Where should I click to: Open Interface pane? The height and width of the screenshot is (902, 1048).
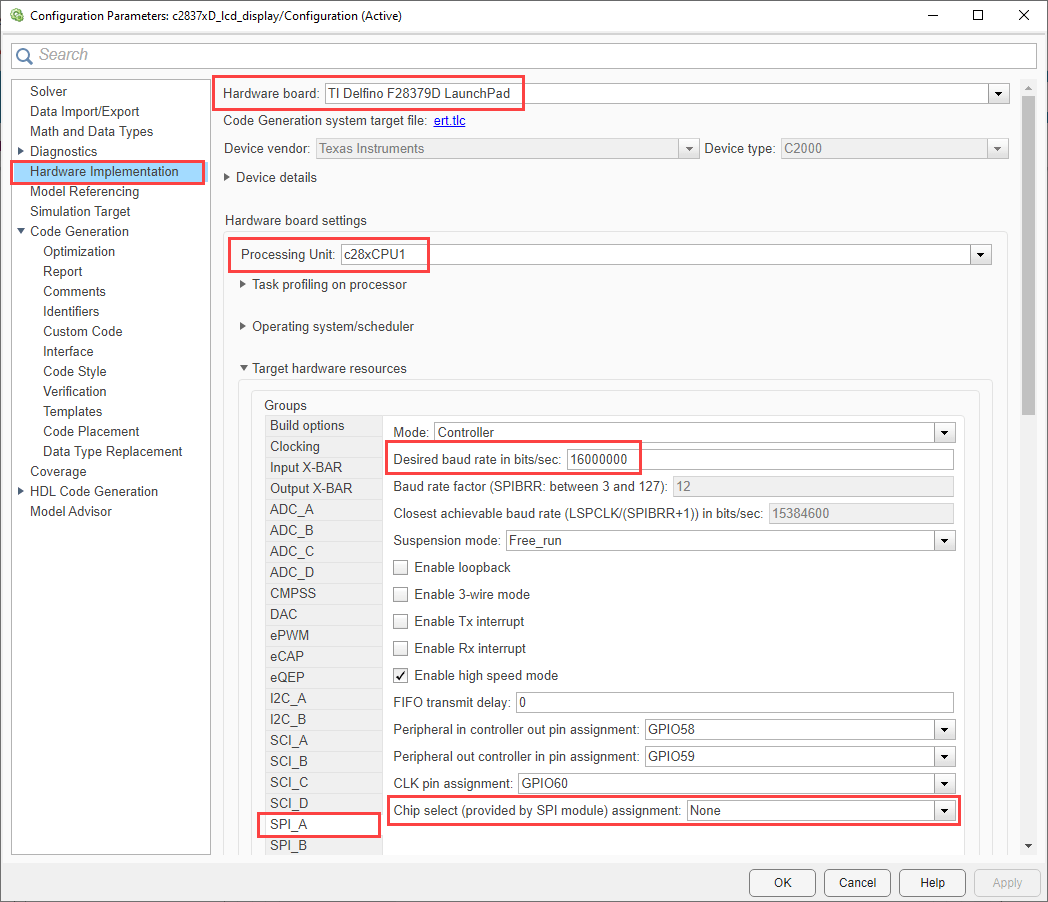(x=68, y=351)
